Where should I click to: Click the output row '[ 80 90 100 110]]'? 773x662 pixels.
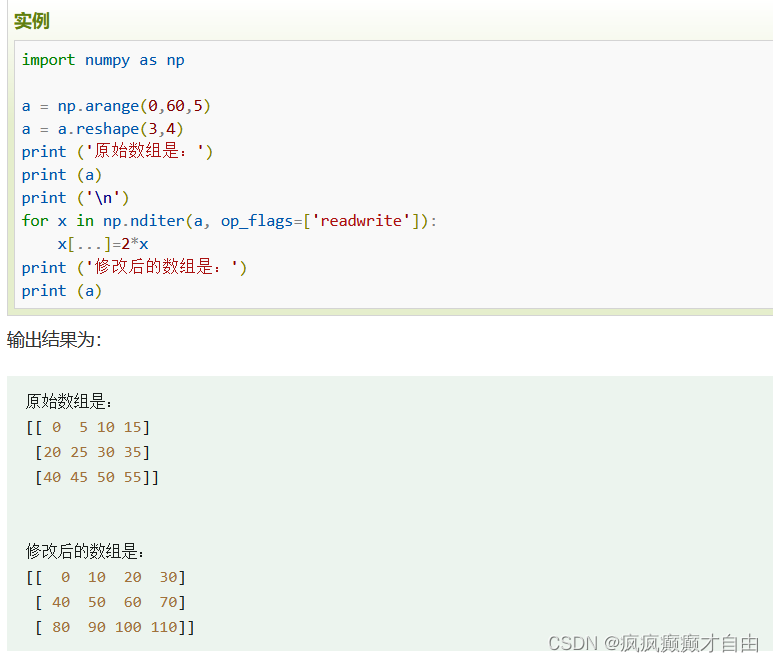click(x=114, y=627)
